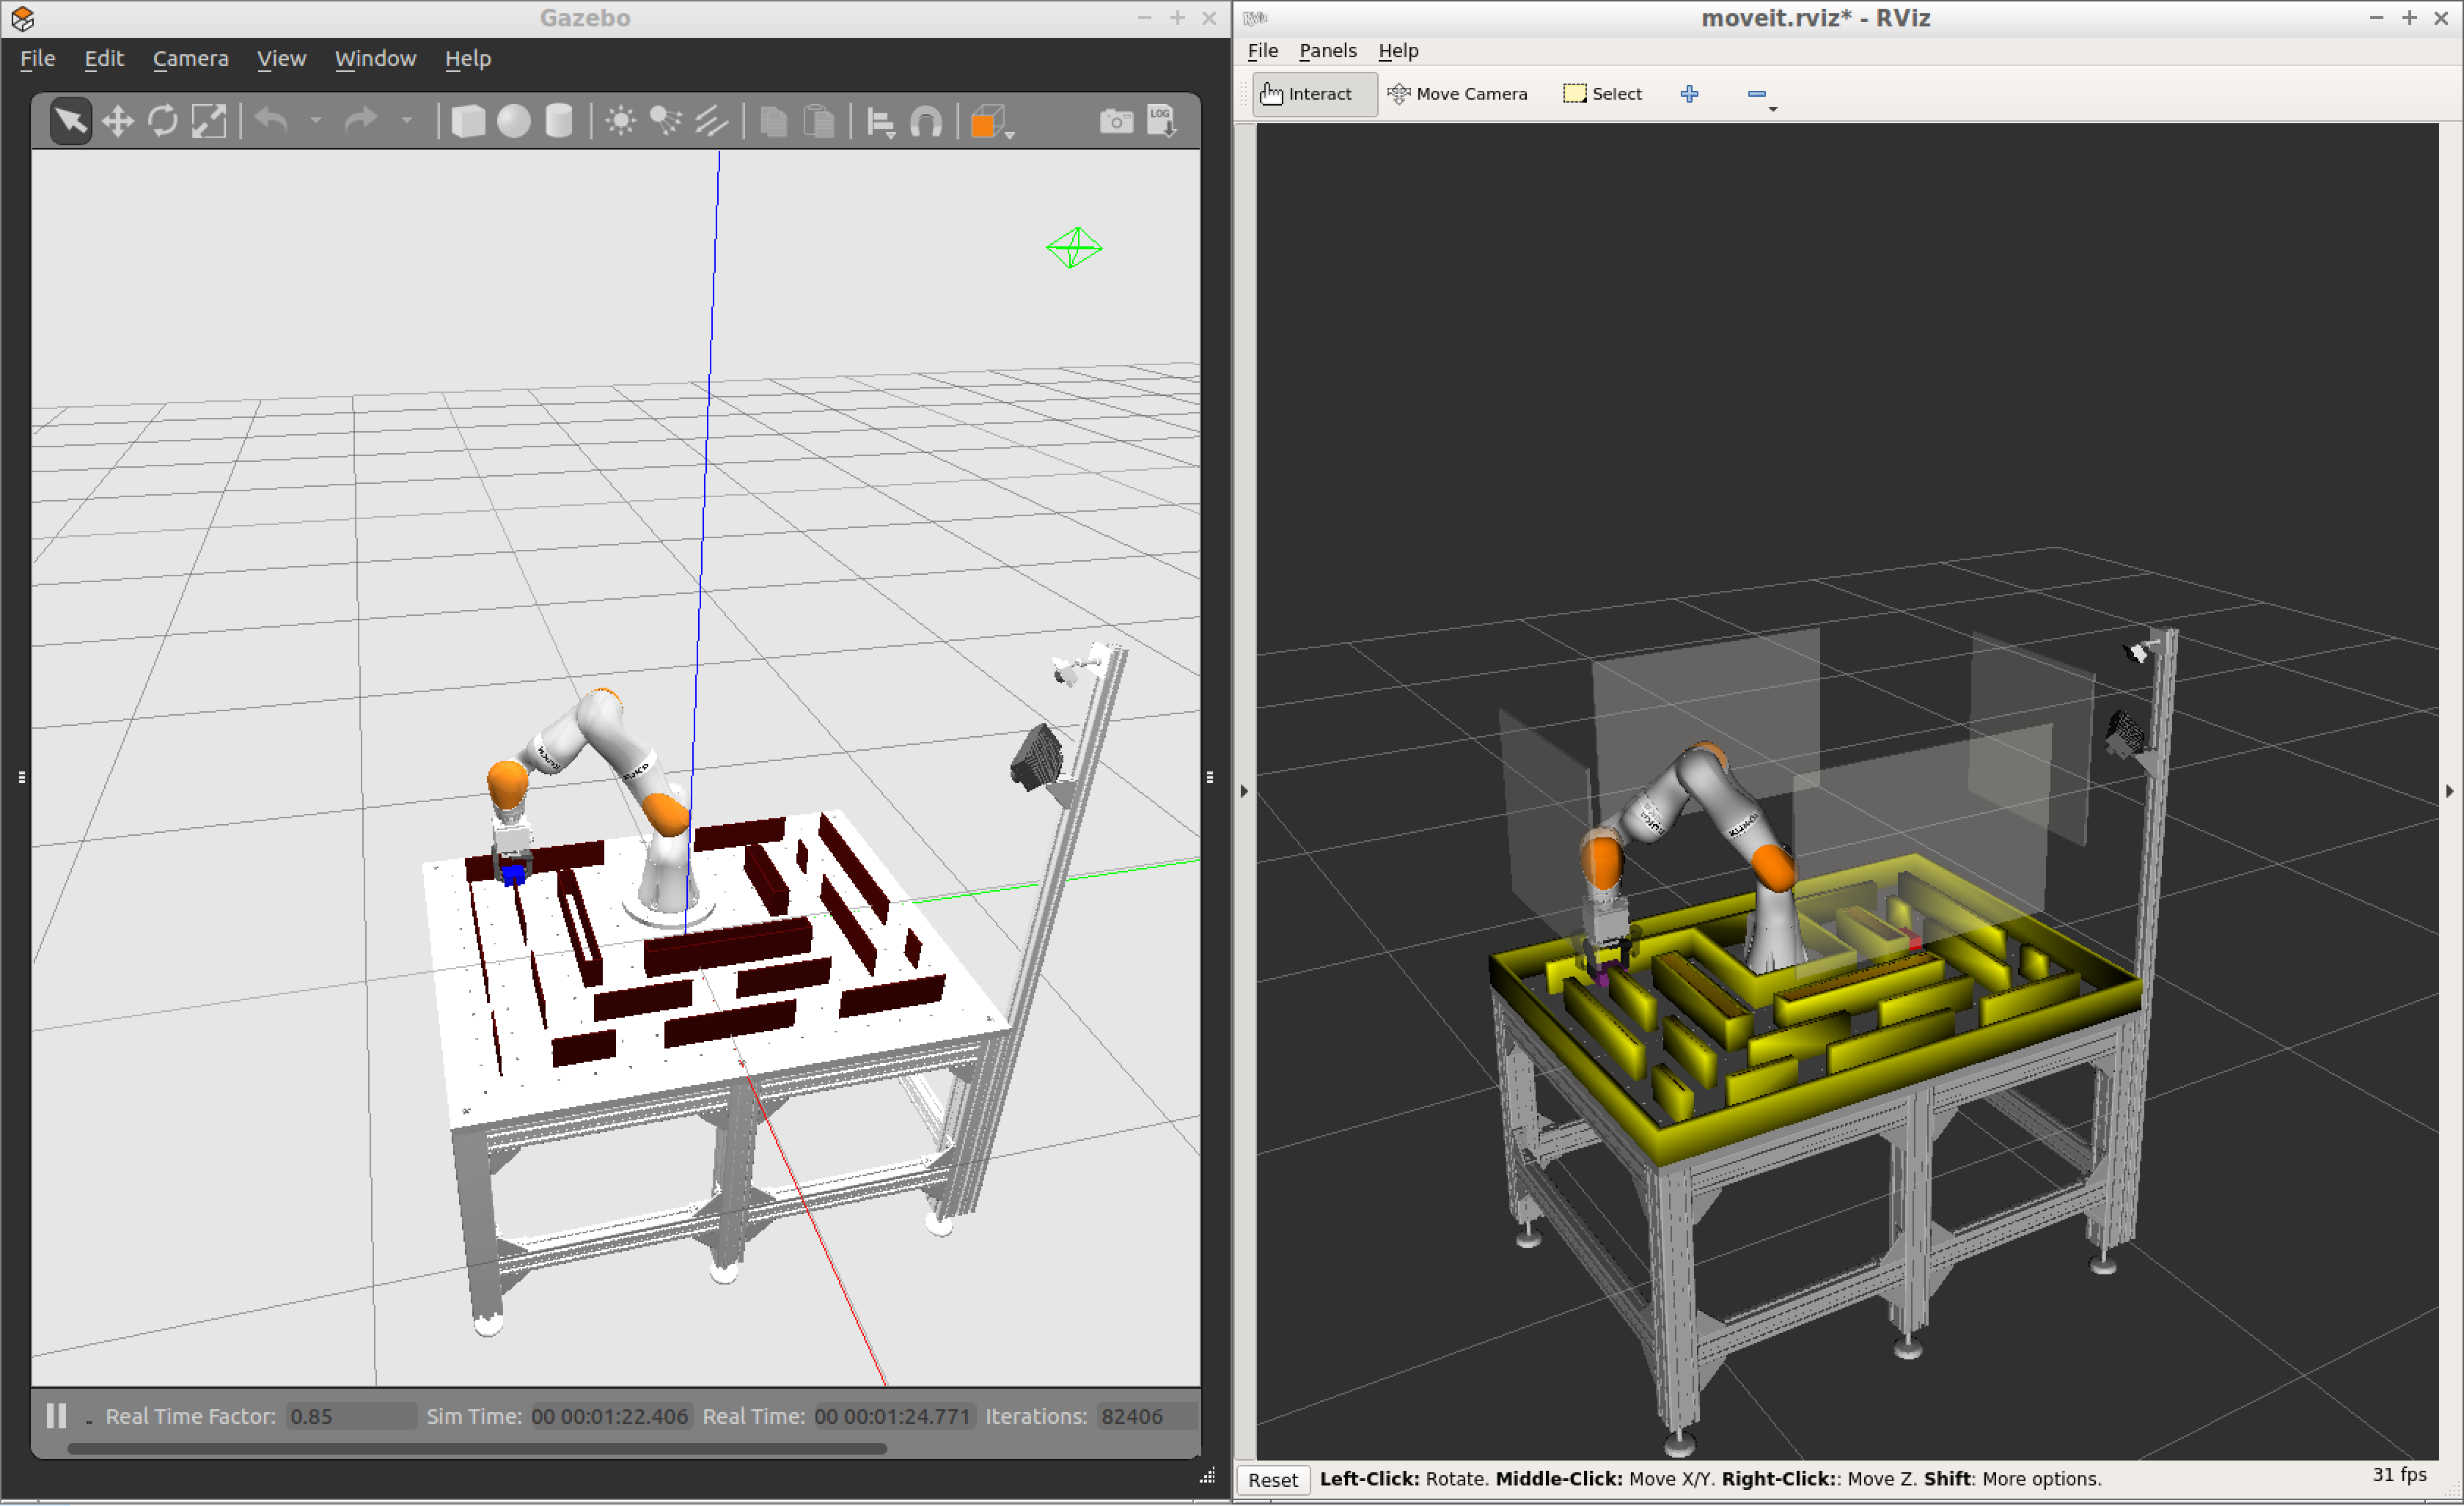Screen dimensions: 2464x1506
Task: Switch to the Rotate tool
Action: (163, 120)
